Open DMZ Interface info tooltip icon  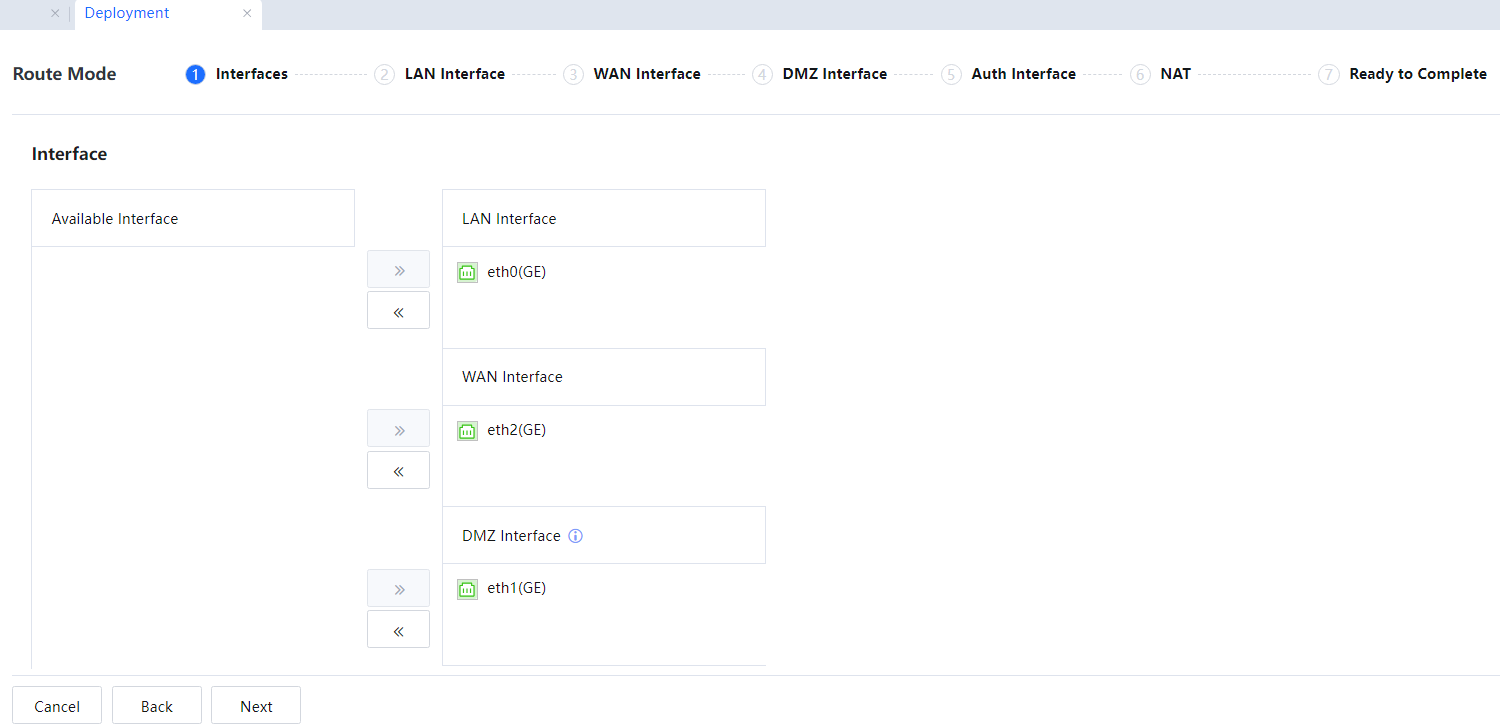[x=575, y=536]
